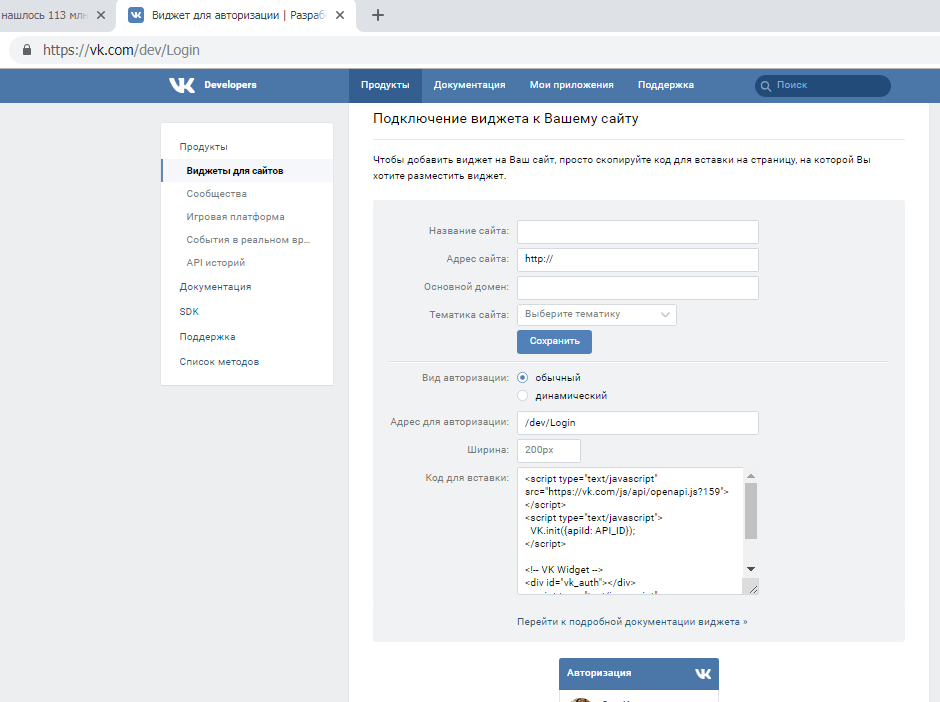Image resolution: width=940 pixels, height=702 pixels.
Task: Click the scroll-up arrow of the code textarea
Action: pos(751,476)
